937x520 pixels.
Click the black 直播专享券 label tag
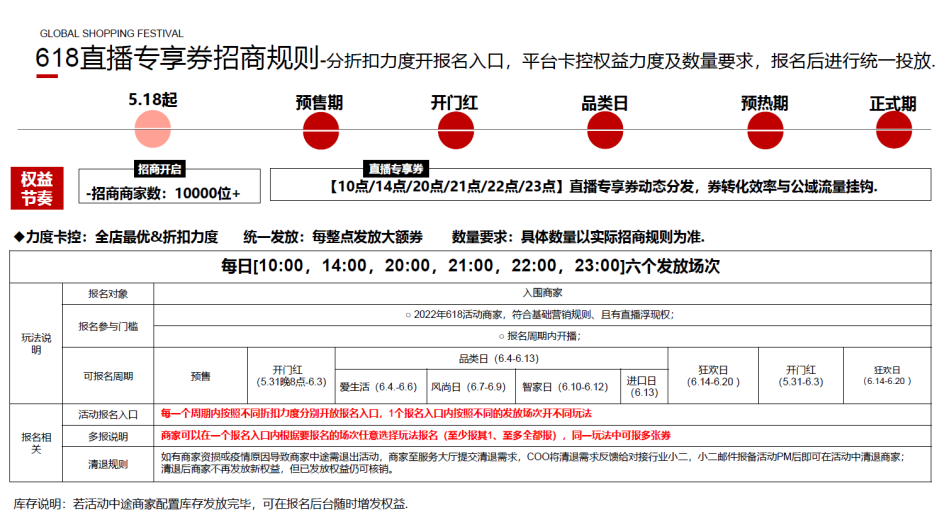tap(396, 169)
